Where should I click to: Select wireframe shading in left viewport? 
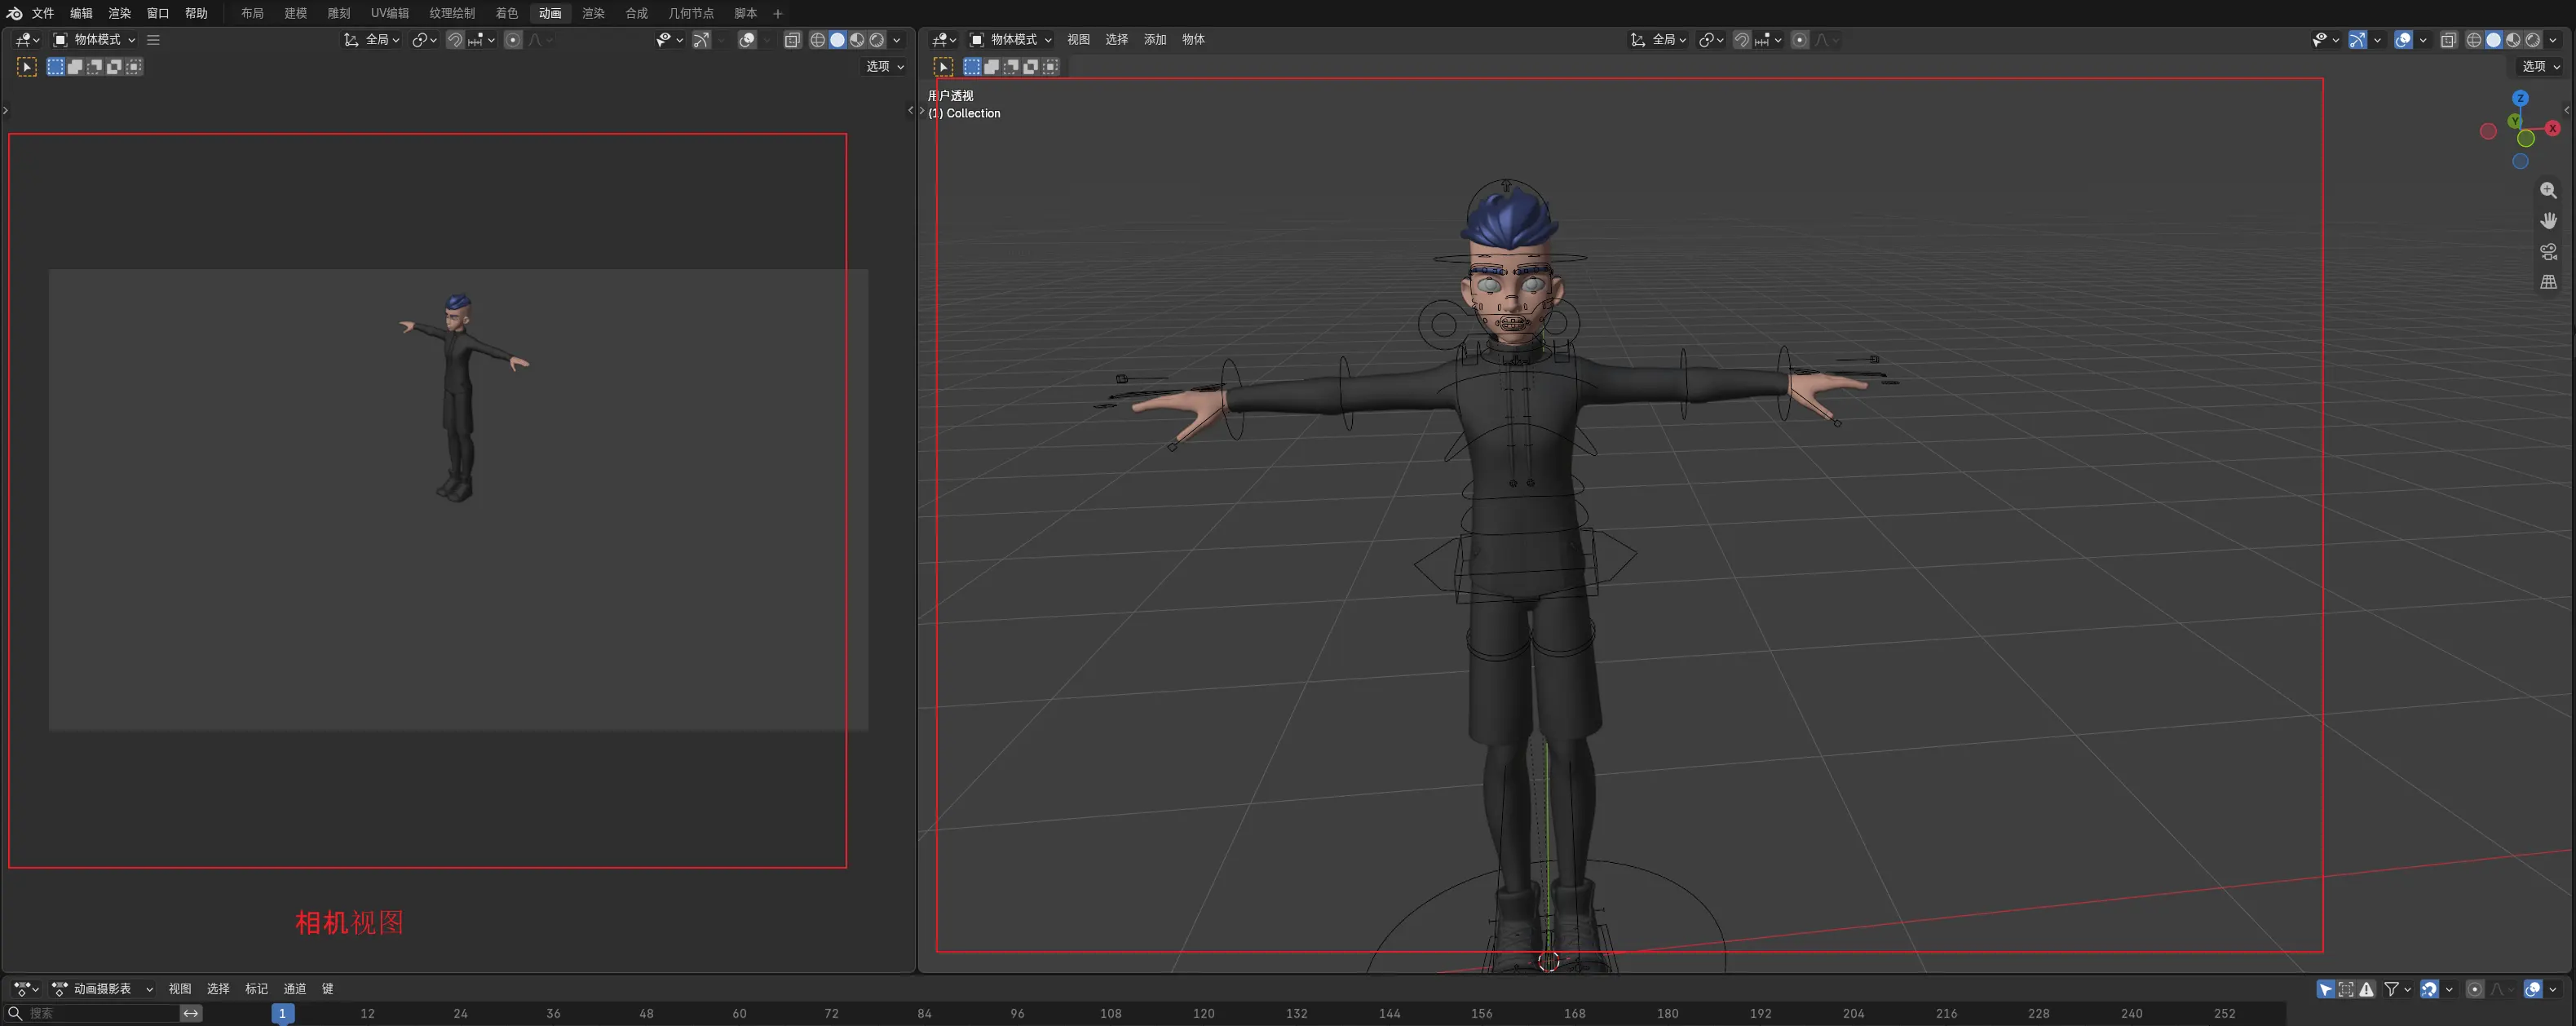click(818, 40)
